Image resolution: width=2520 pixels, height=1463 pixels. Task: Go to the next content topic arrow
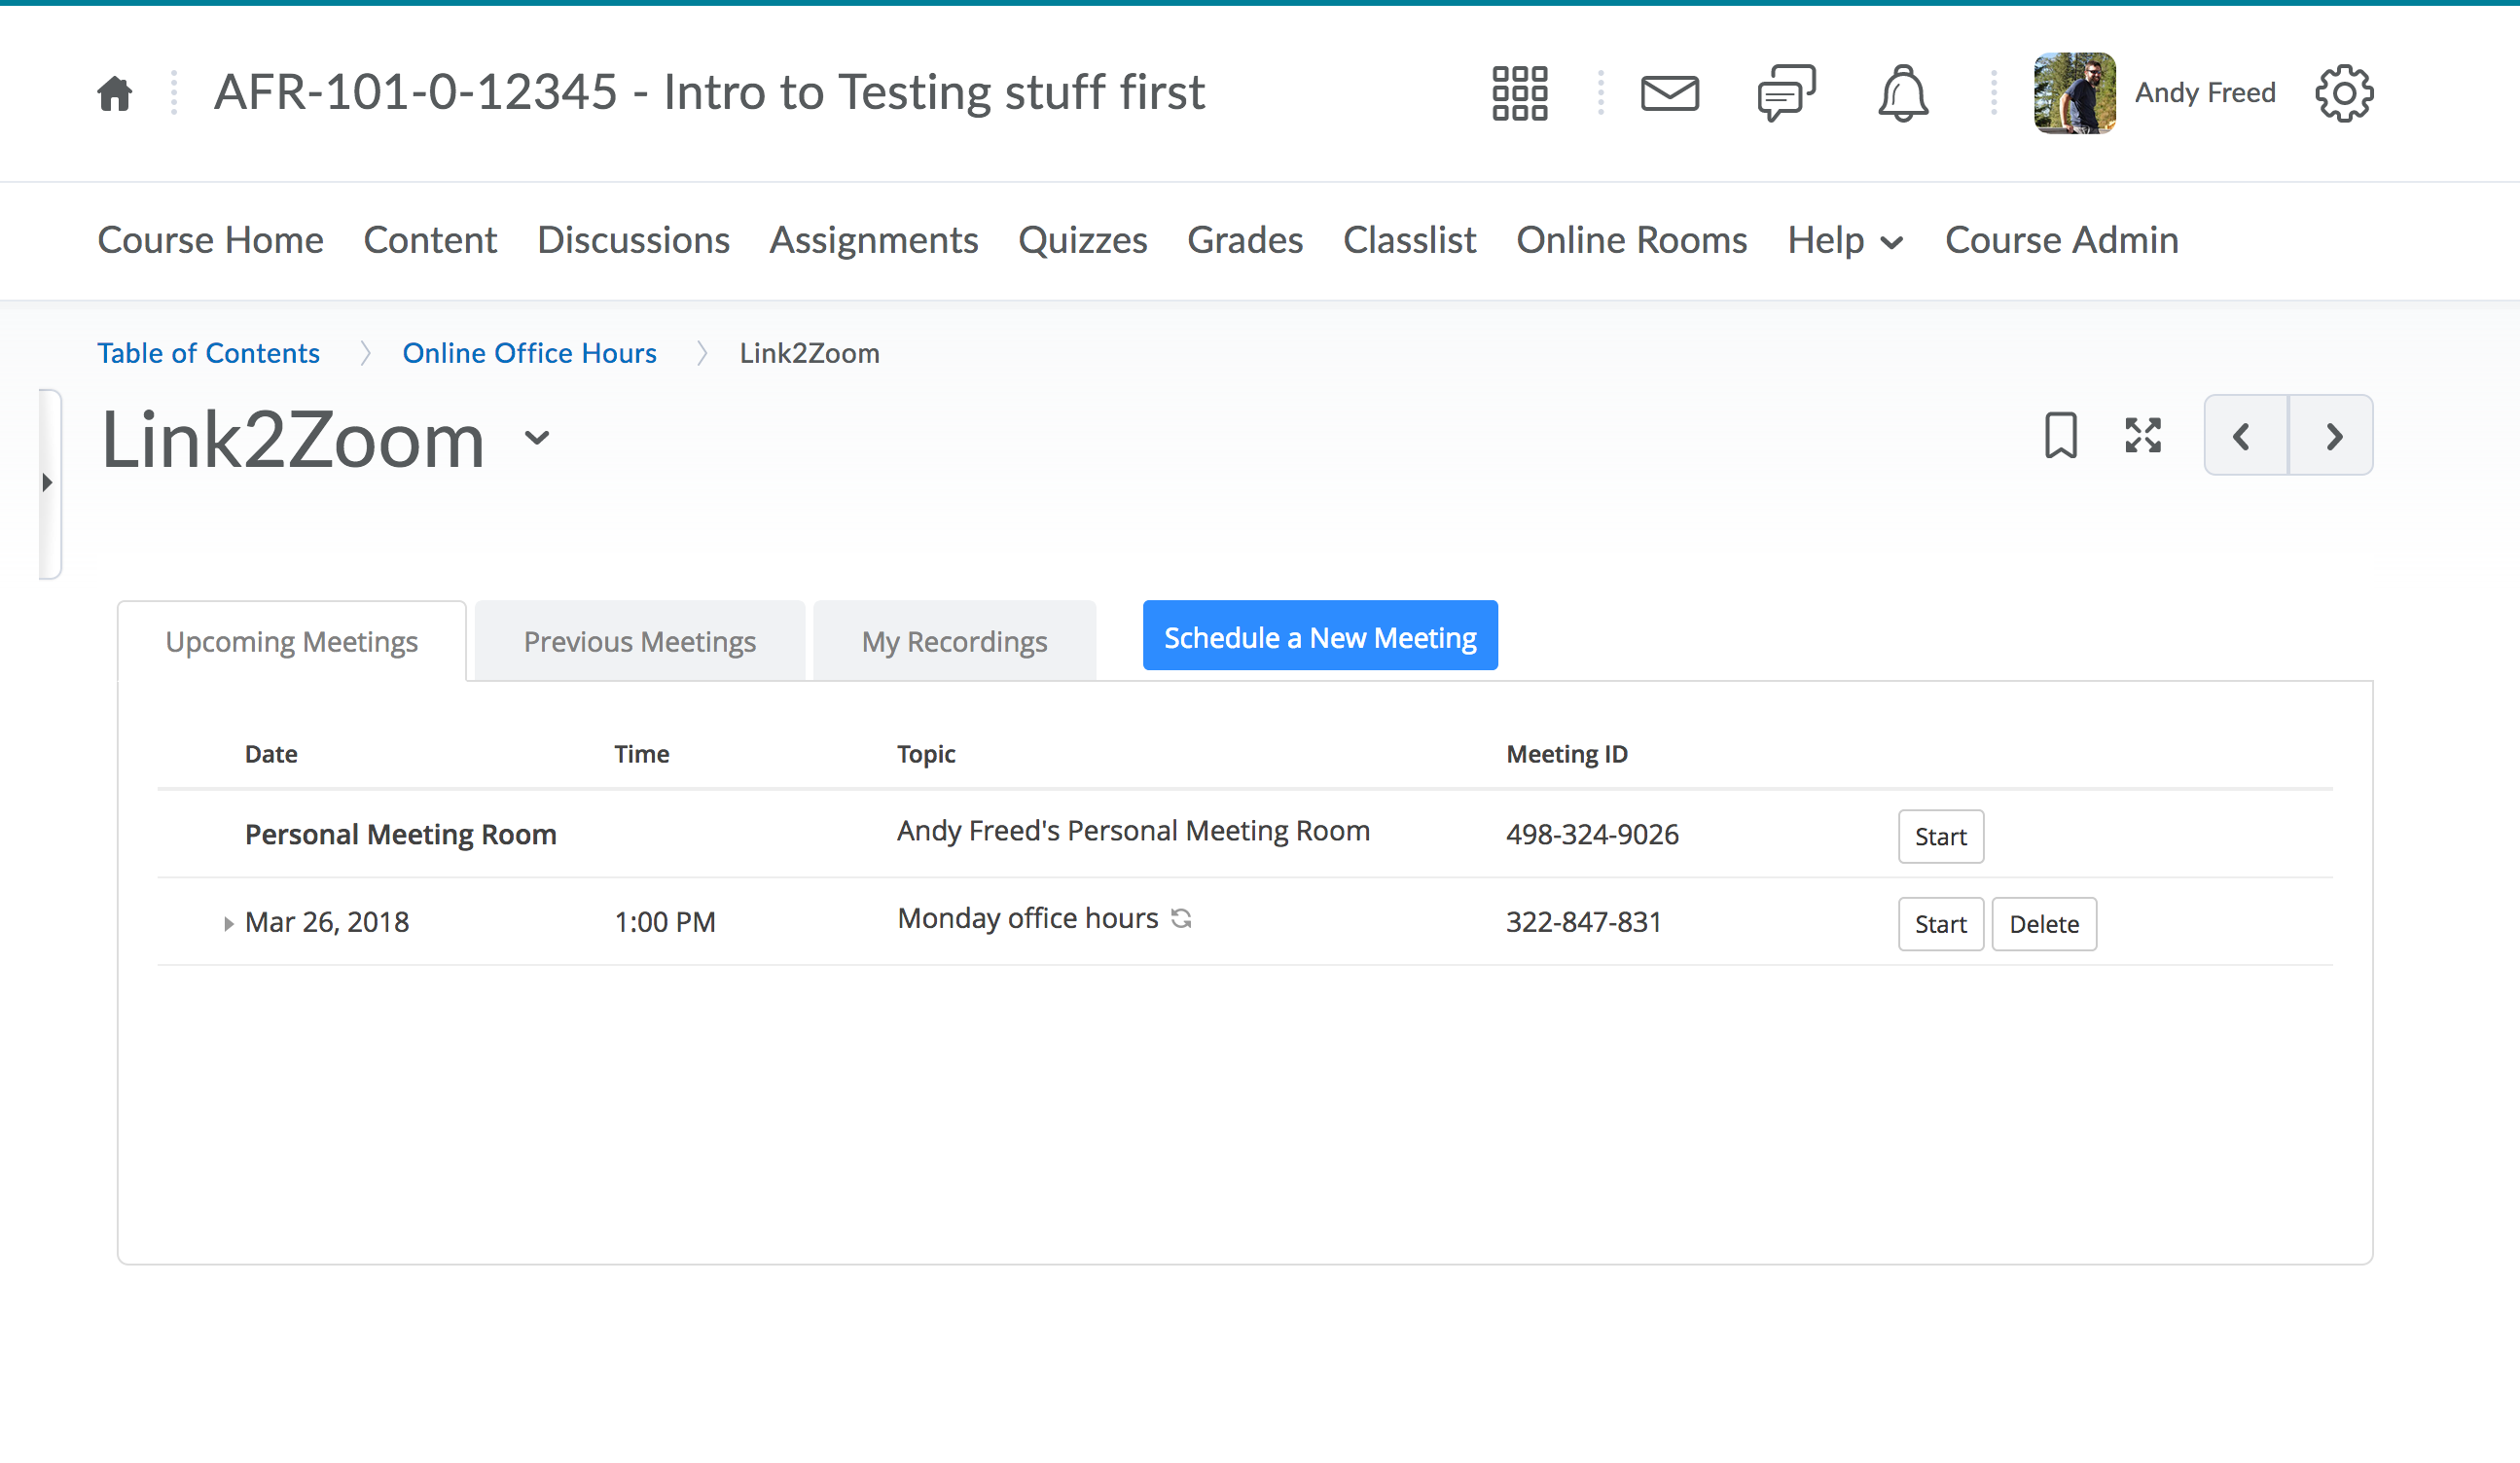point(2332,436)
